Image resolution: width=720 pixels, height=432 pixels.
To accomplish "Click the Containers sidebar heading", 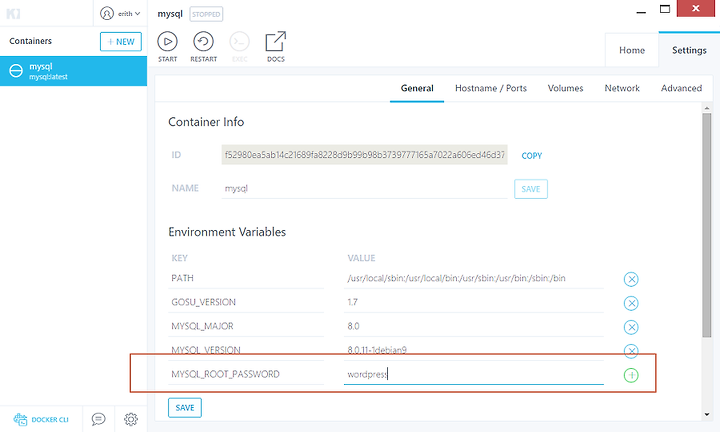I will [30, 41].
